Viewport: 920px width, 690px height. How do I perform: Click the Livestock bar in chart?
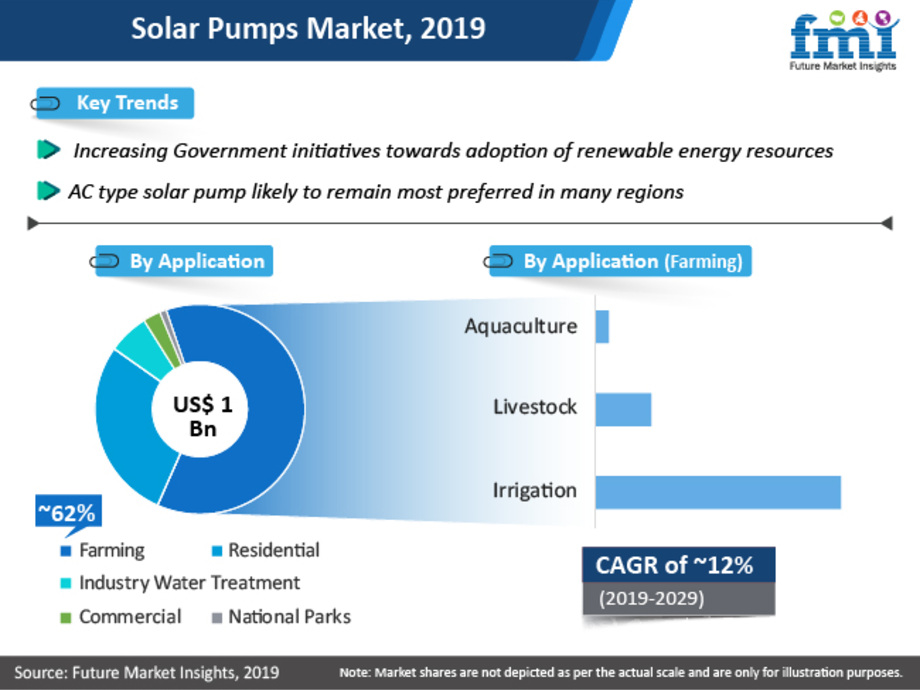[623, 409]
